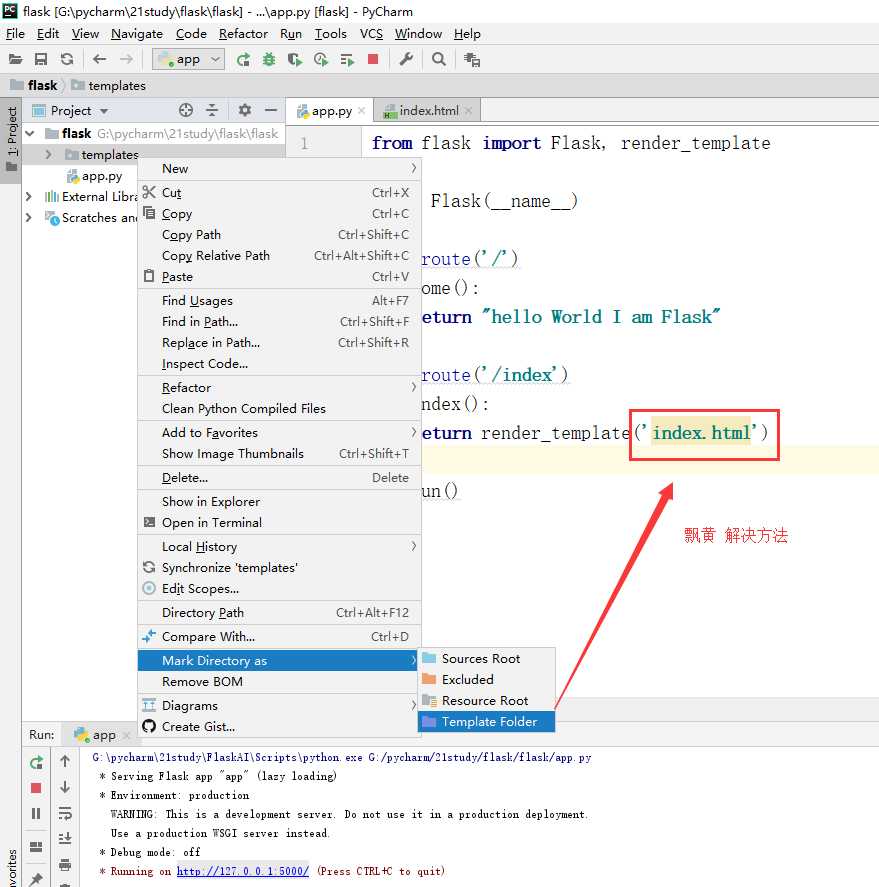
Task: Open the File menu
Action: coord(15,34)
